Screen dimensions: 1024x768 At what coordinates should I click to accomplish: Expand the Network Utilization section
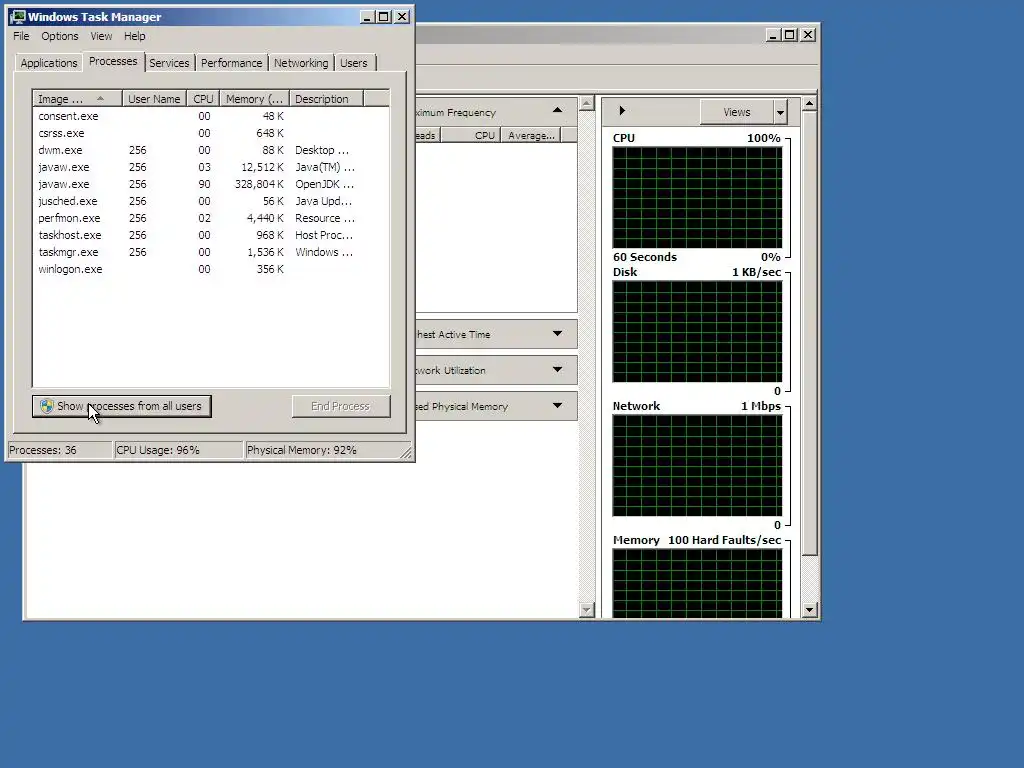pos(557,370)
